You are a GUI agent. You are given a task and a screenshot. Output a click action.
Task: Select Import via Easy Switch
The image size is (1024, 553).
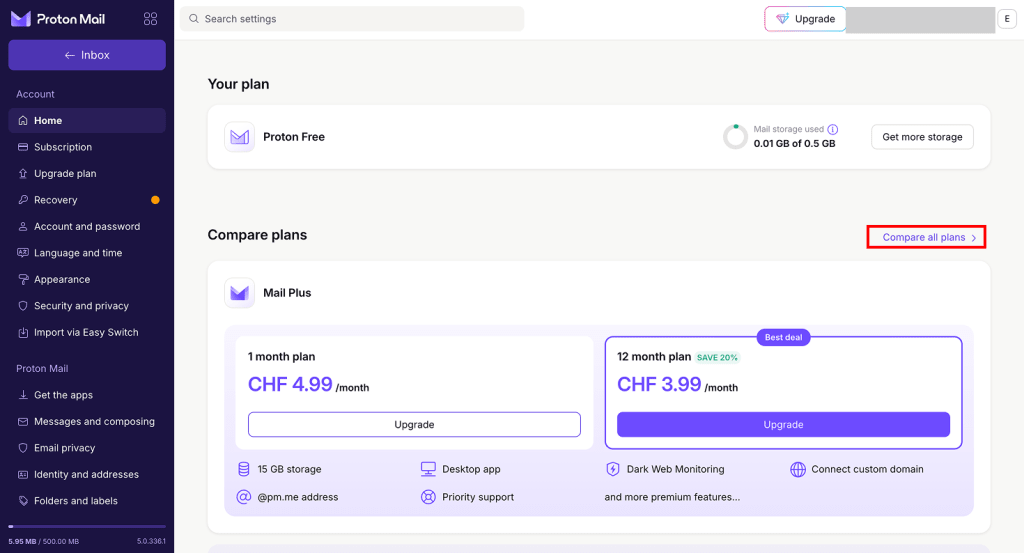[86, 332]
